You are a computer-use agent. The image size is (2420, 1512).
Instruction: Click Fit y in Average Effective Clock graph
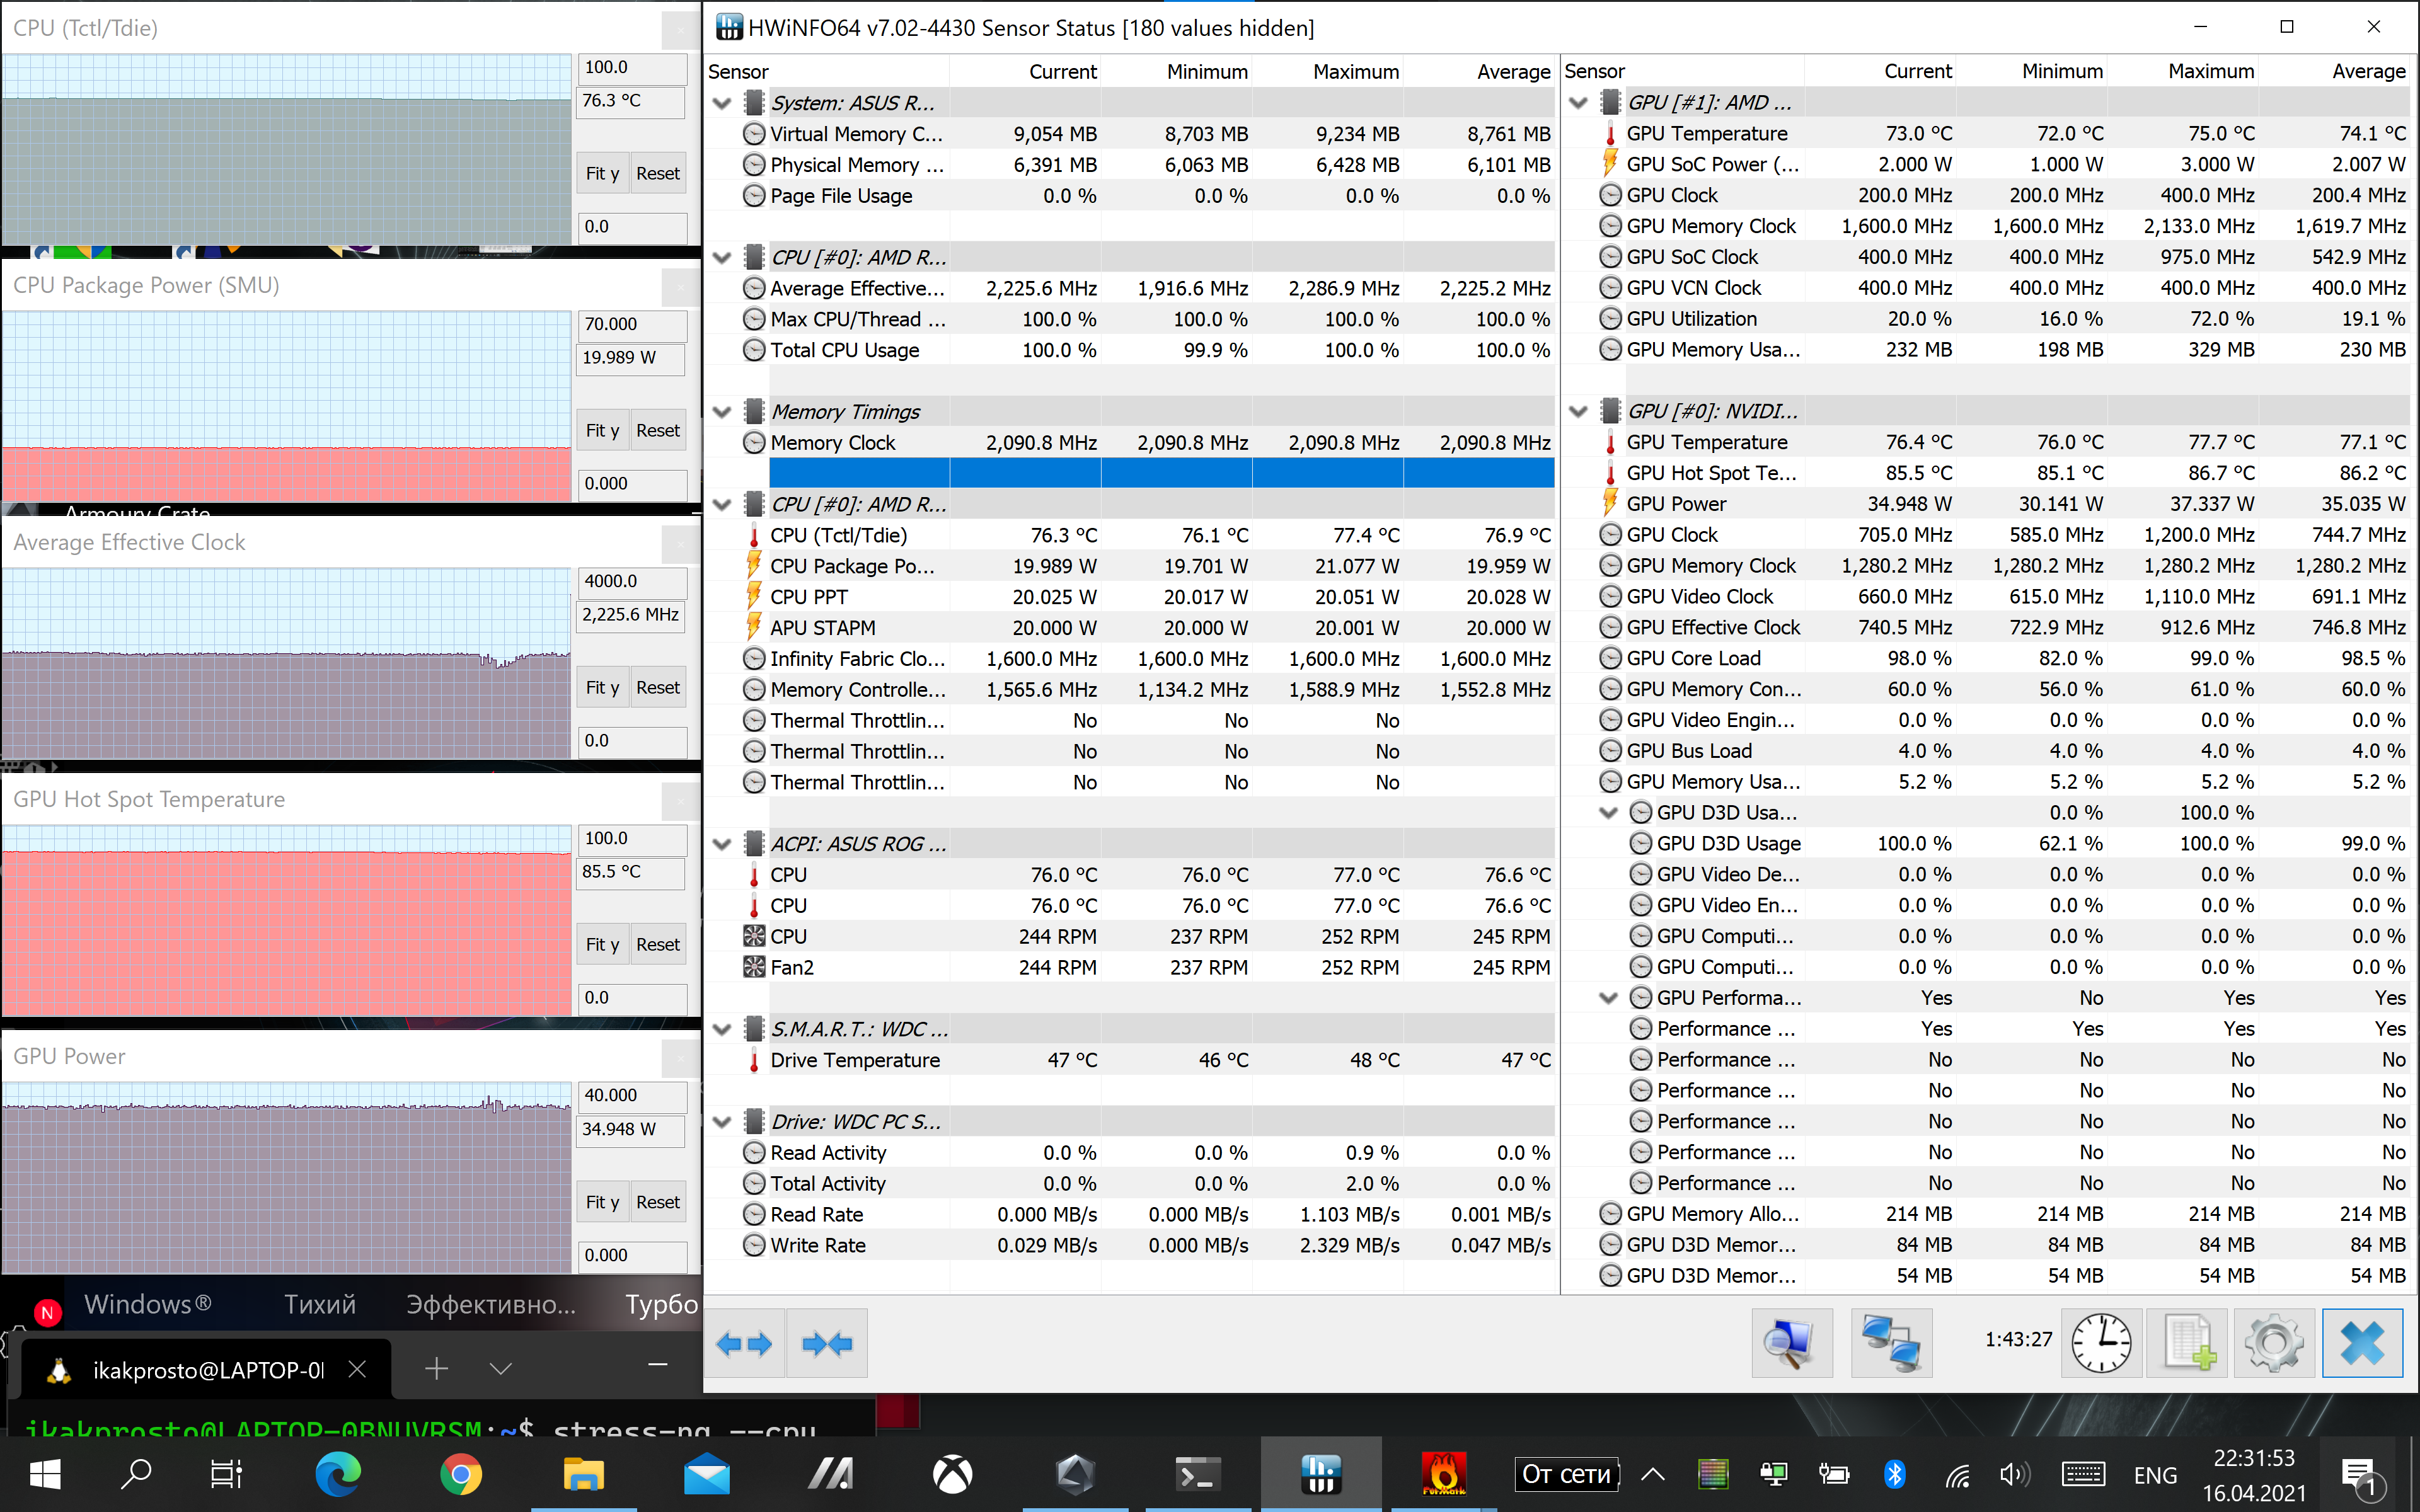coord(602,687)
